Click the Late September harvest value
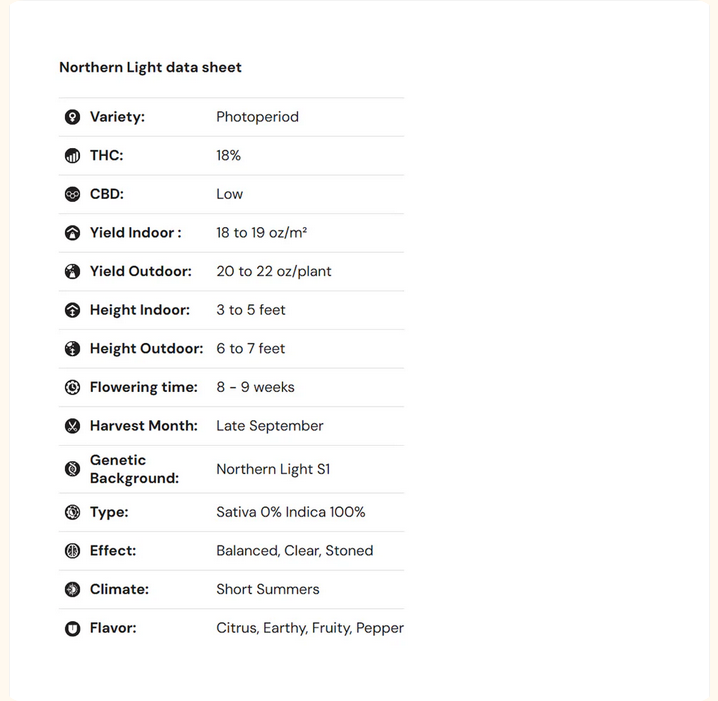Screen dimensions: 718x701 [269, 426]
